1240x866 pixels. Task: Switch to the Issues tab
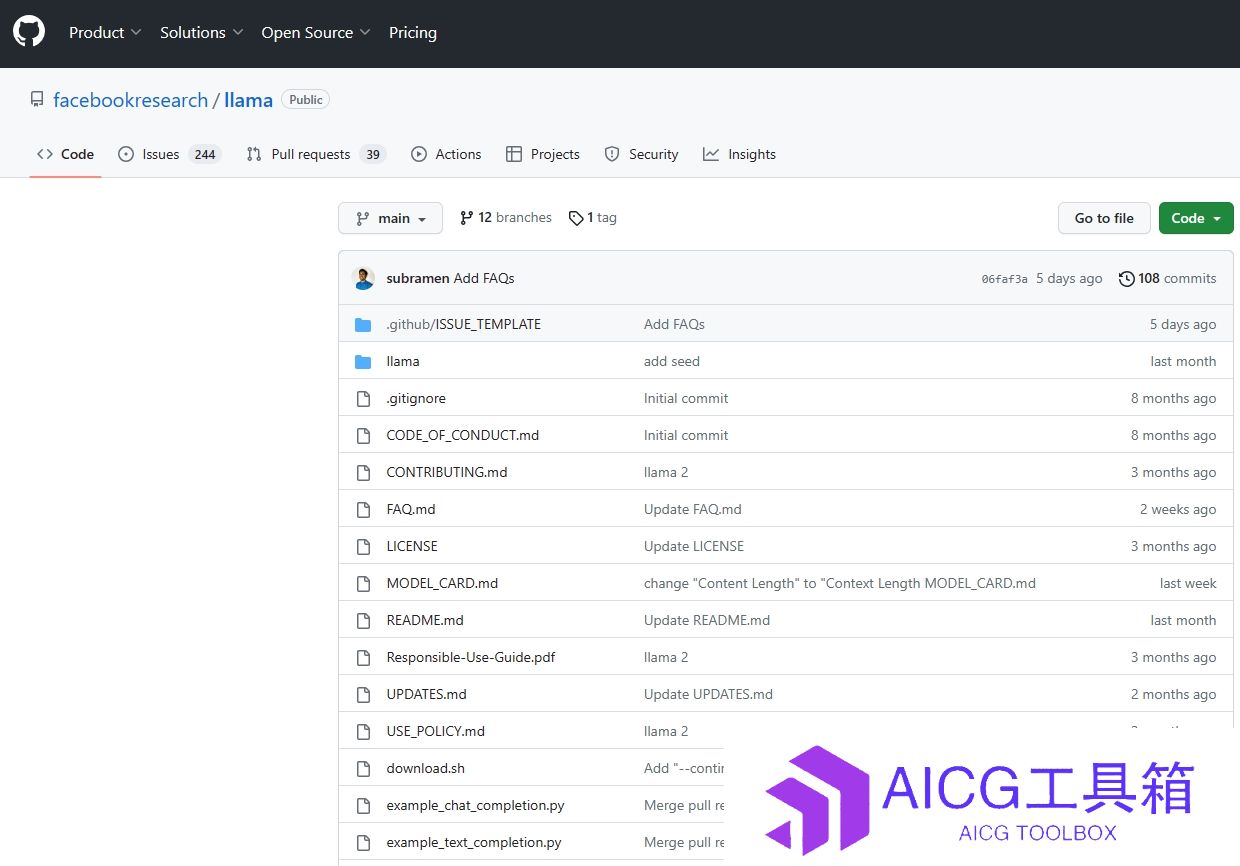[169, 154]
